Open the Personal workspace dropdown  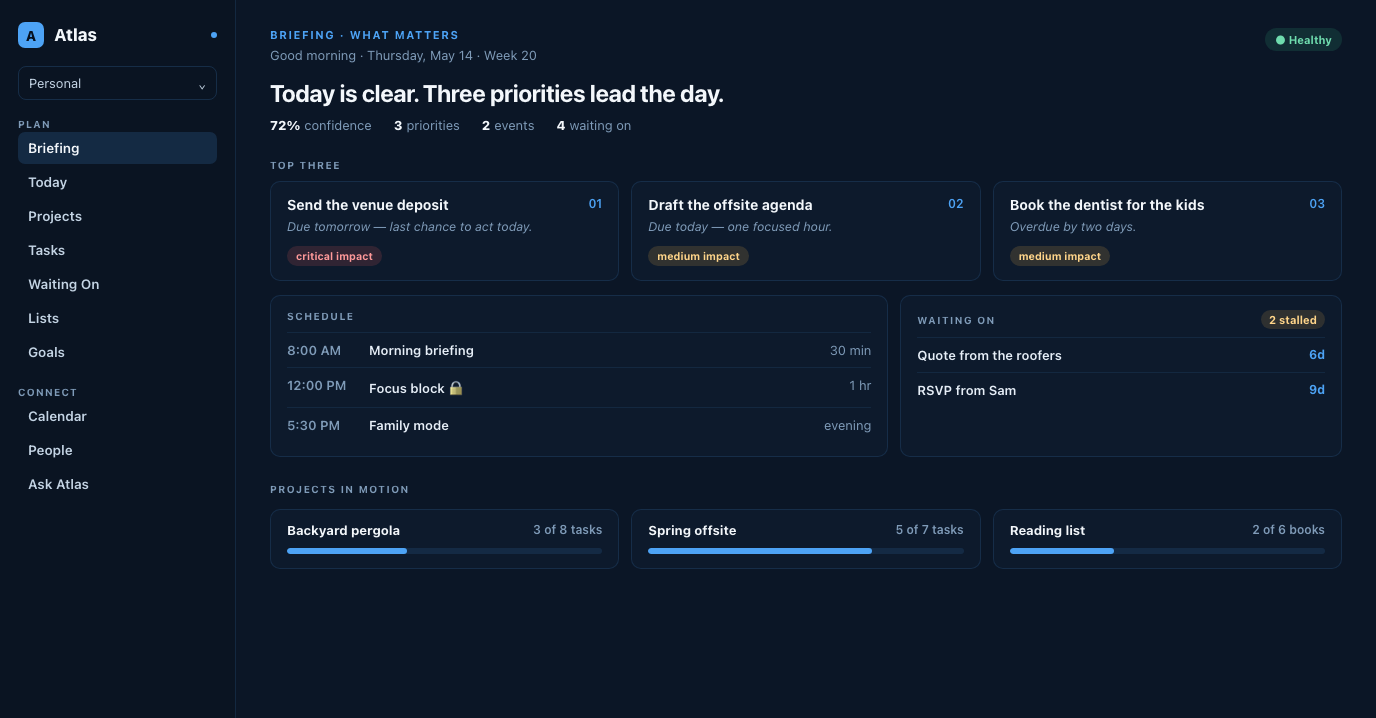[117, 83]
